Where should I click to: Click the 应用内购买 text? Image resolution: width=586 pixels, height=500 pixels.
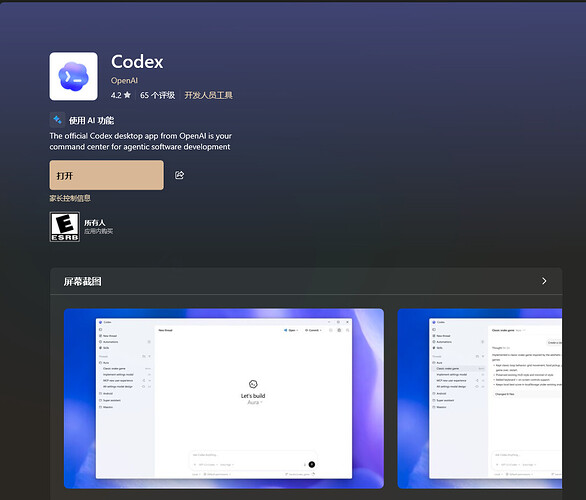point(98,231)
